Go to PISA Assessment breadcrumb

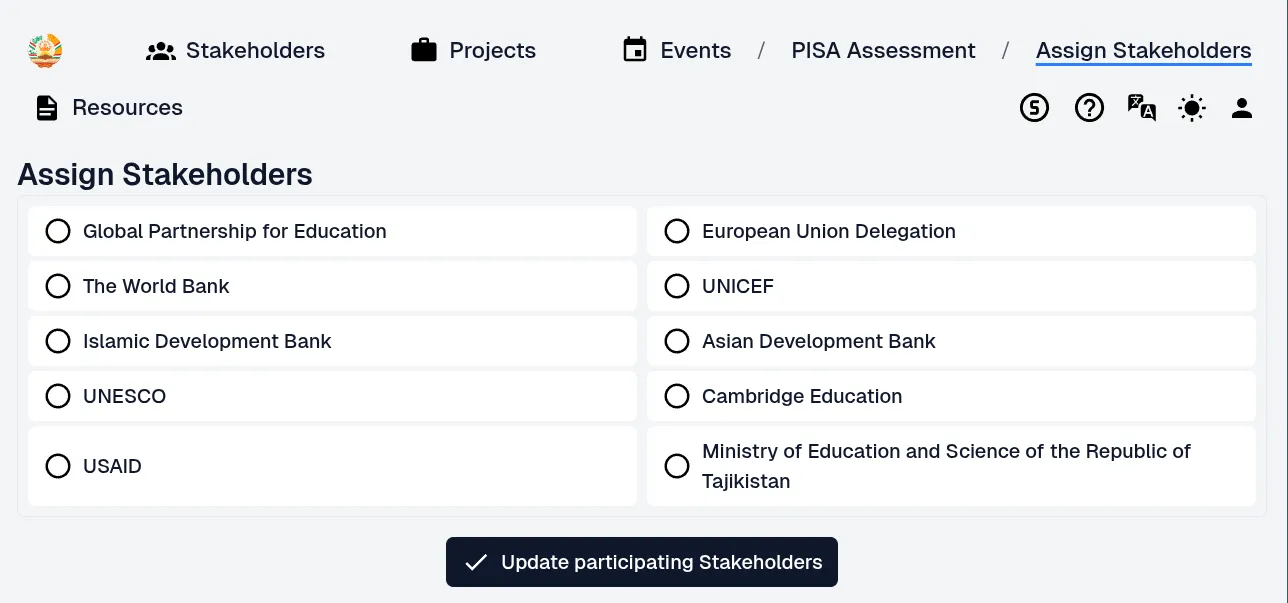tap(883, 50)
